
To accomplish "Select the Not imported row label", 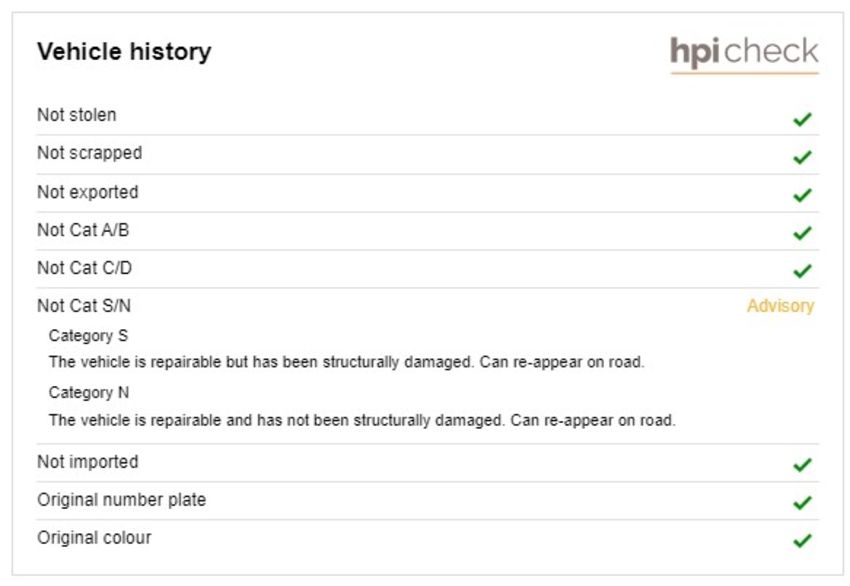I will coord(88,462).
